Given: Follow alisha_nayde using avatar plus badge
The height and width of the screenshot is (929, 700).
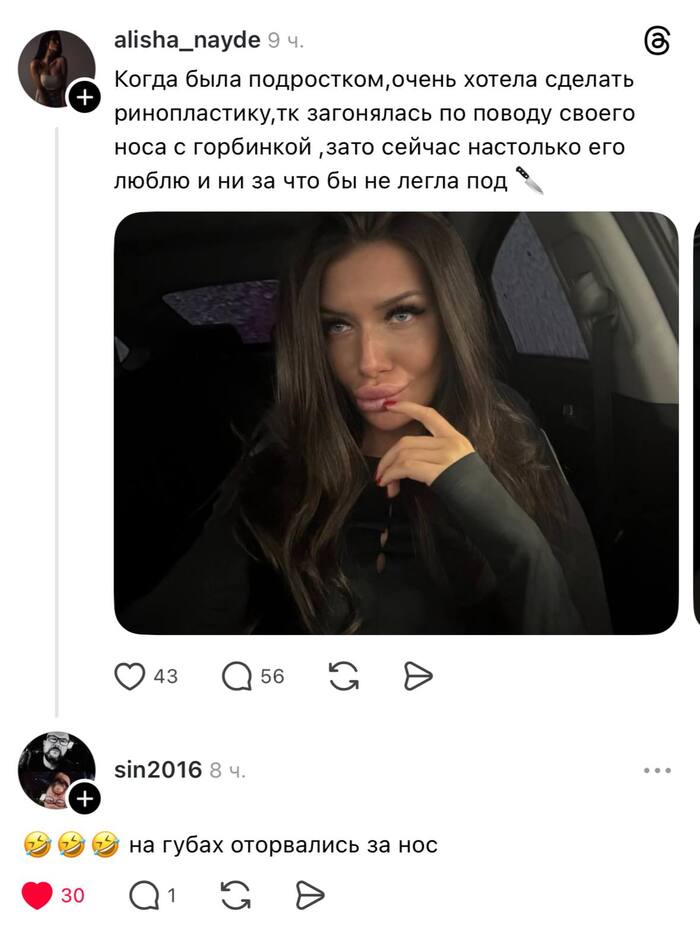Looking at the screenshot, I should 85,97.
